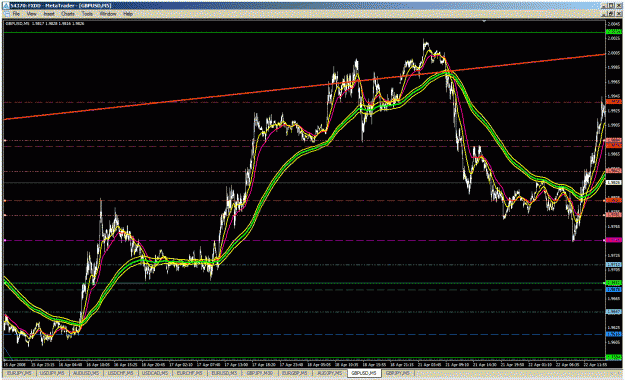Switch to the EURJPY,M5 chart tab
The image size is (625, 380).
pyautogui.click(x=19, y=373)
